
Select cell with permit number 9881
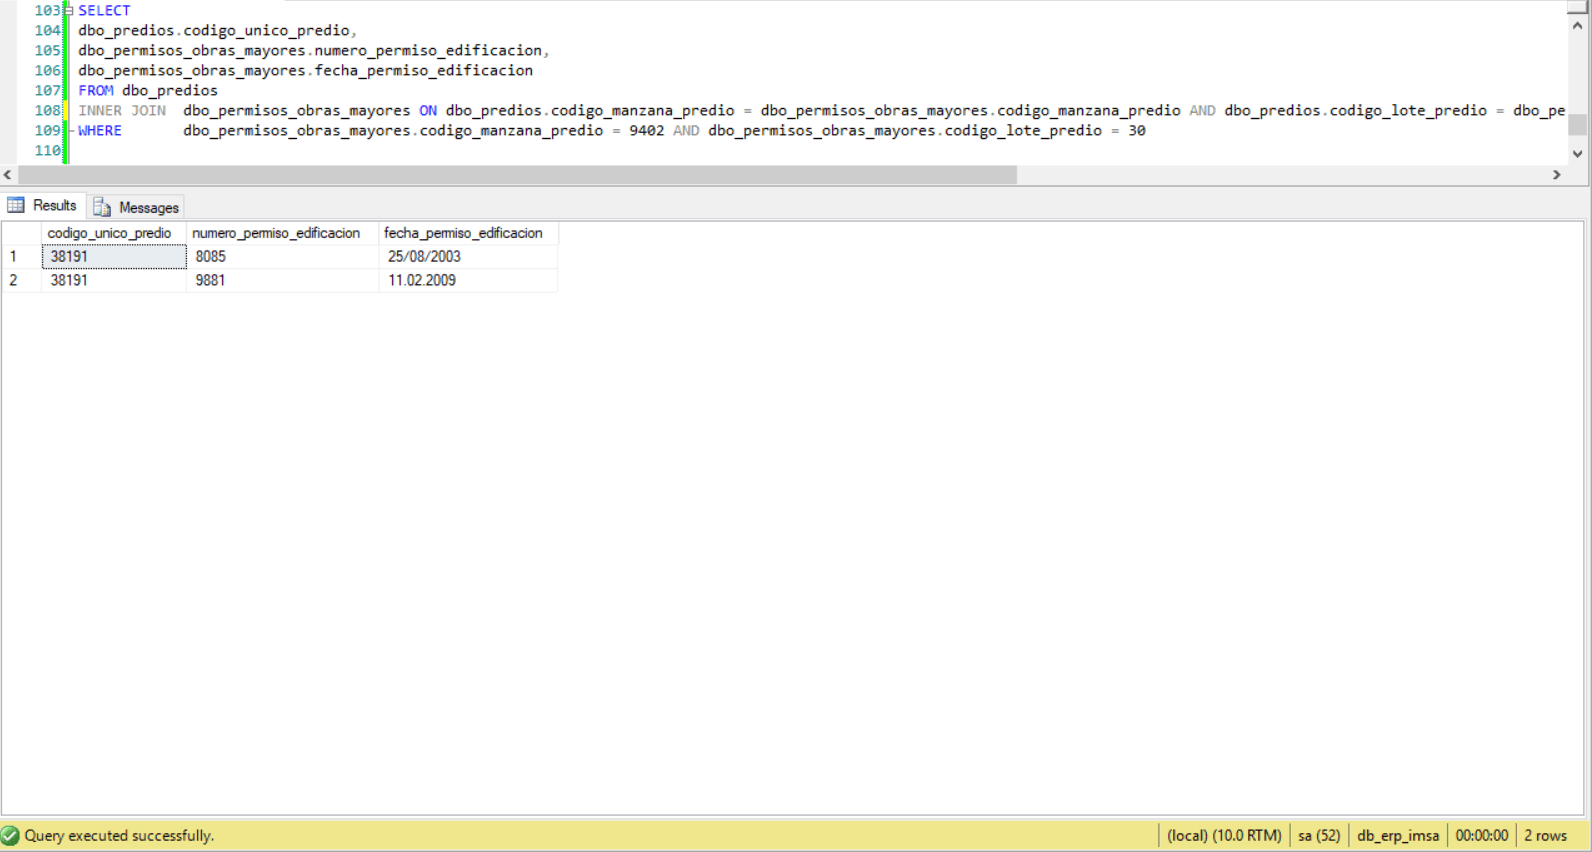pyautogui.click(x=282, y=281)
